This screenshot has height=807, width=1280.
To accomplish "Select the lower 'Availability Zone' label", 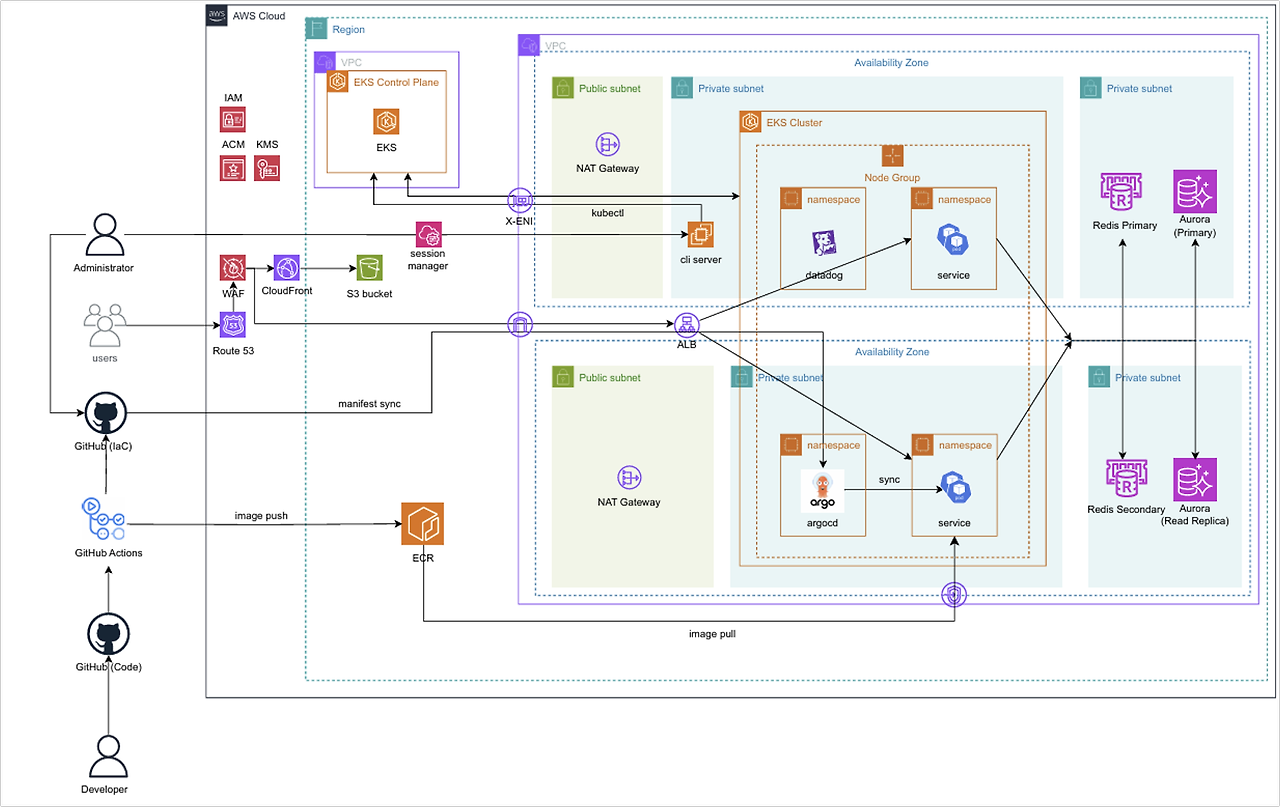I will click(x=891, y=352).
